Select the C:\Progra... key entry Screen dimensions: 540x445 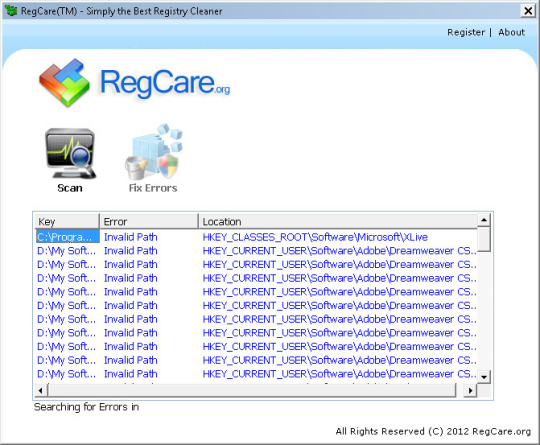pos(68,237)
